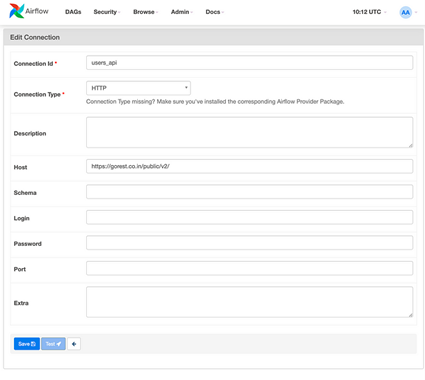Open the Admin menu
Viewport: 425px width, 380px height.
[x=182, y=12]
